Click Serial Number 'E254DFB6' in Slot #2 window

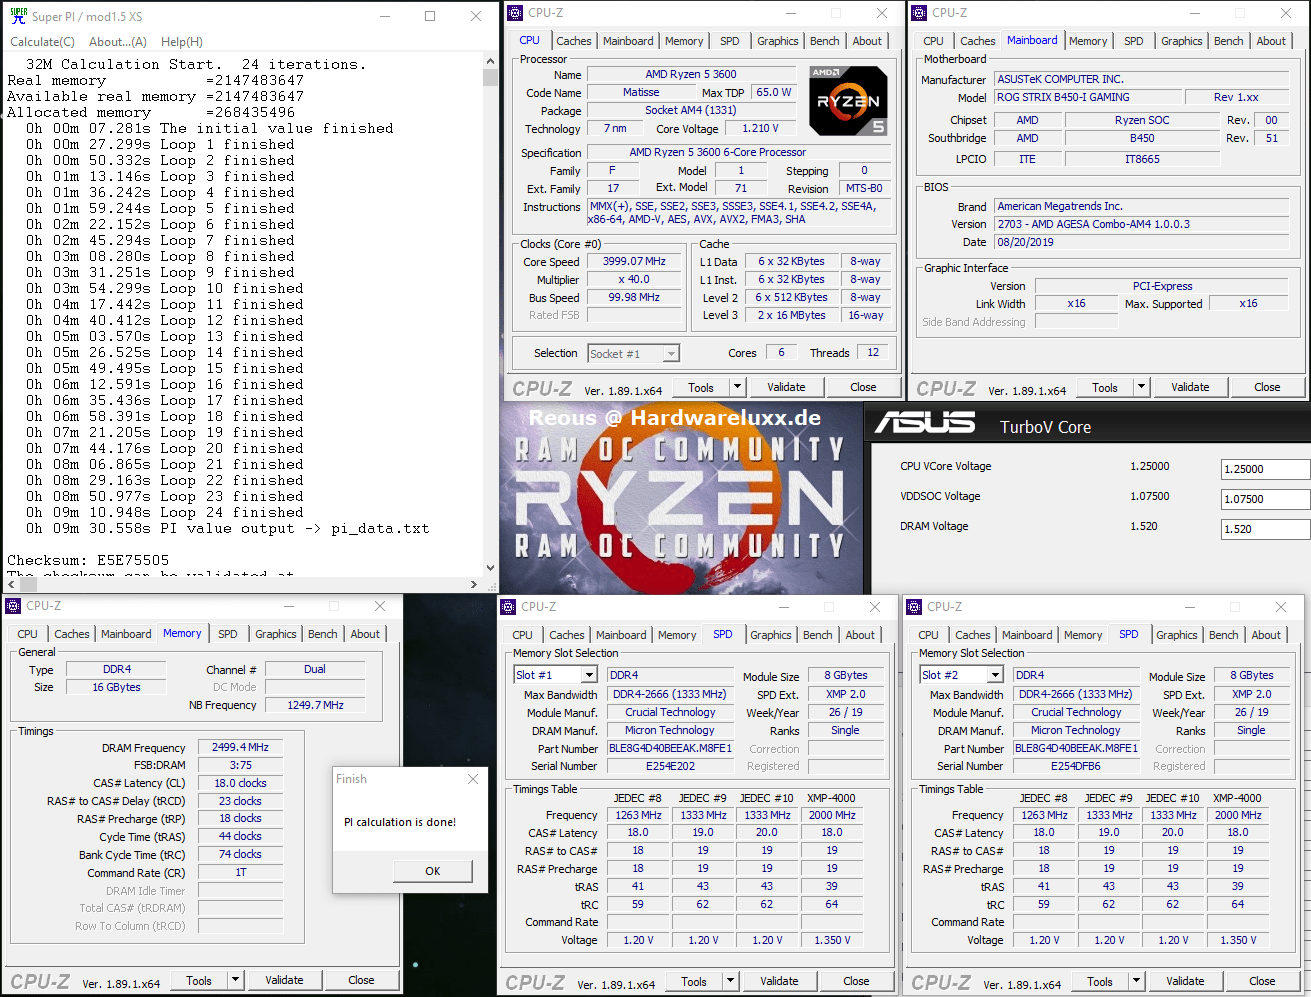coord(1076,766)
